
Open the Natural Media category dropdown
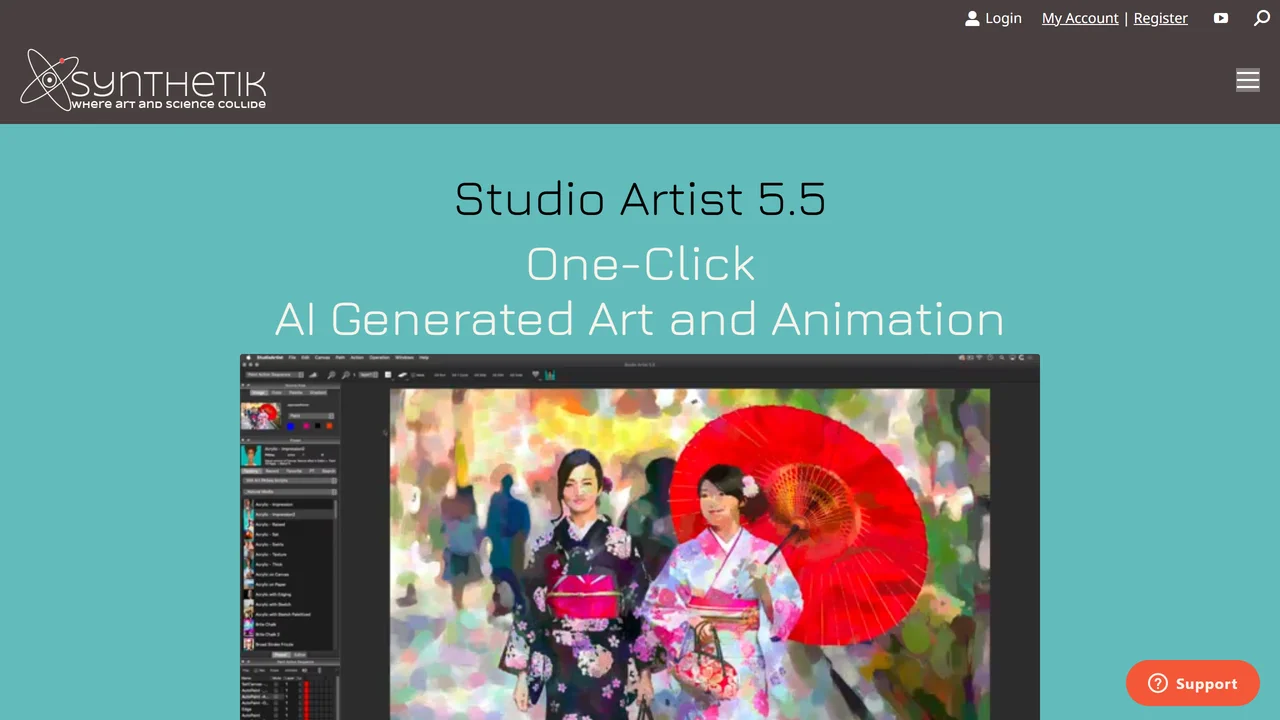coord(290,492)
